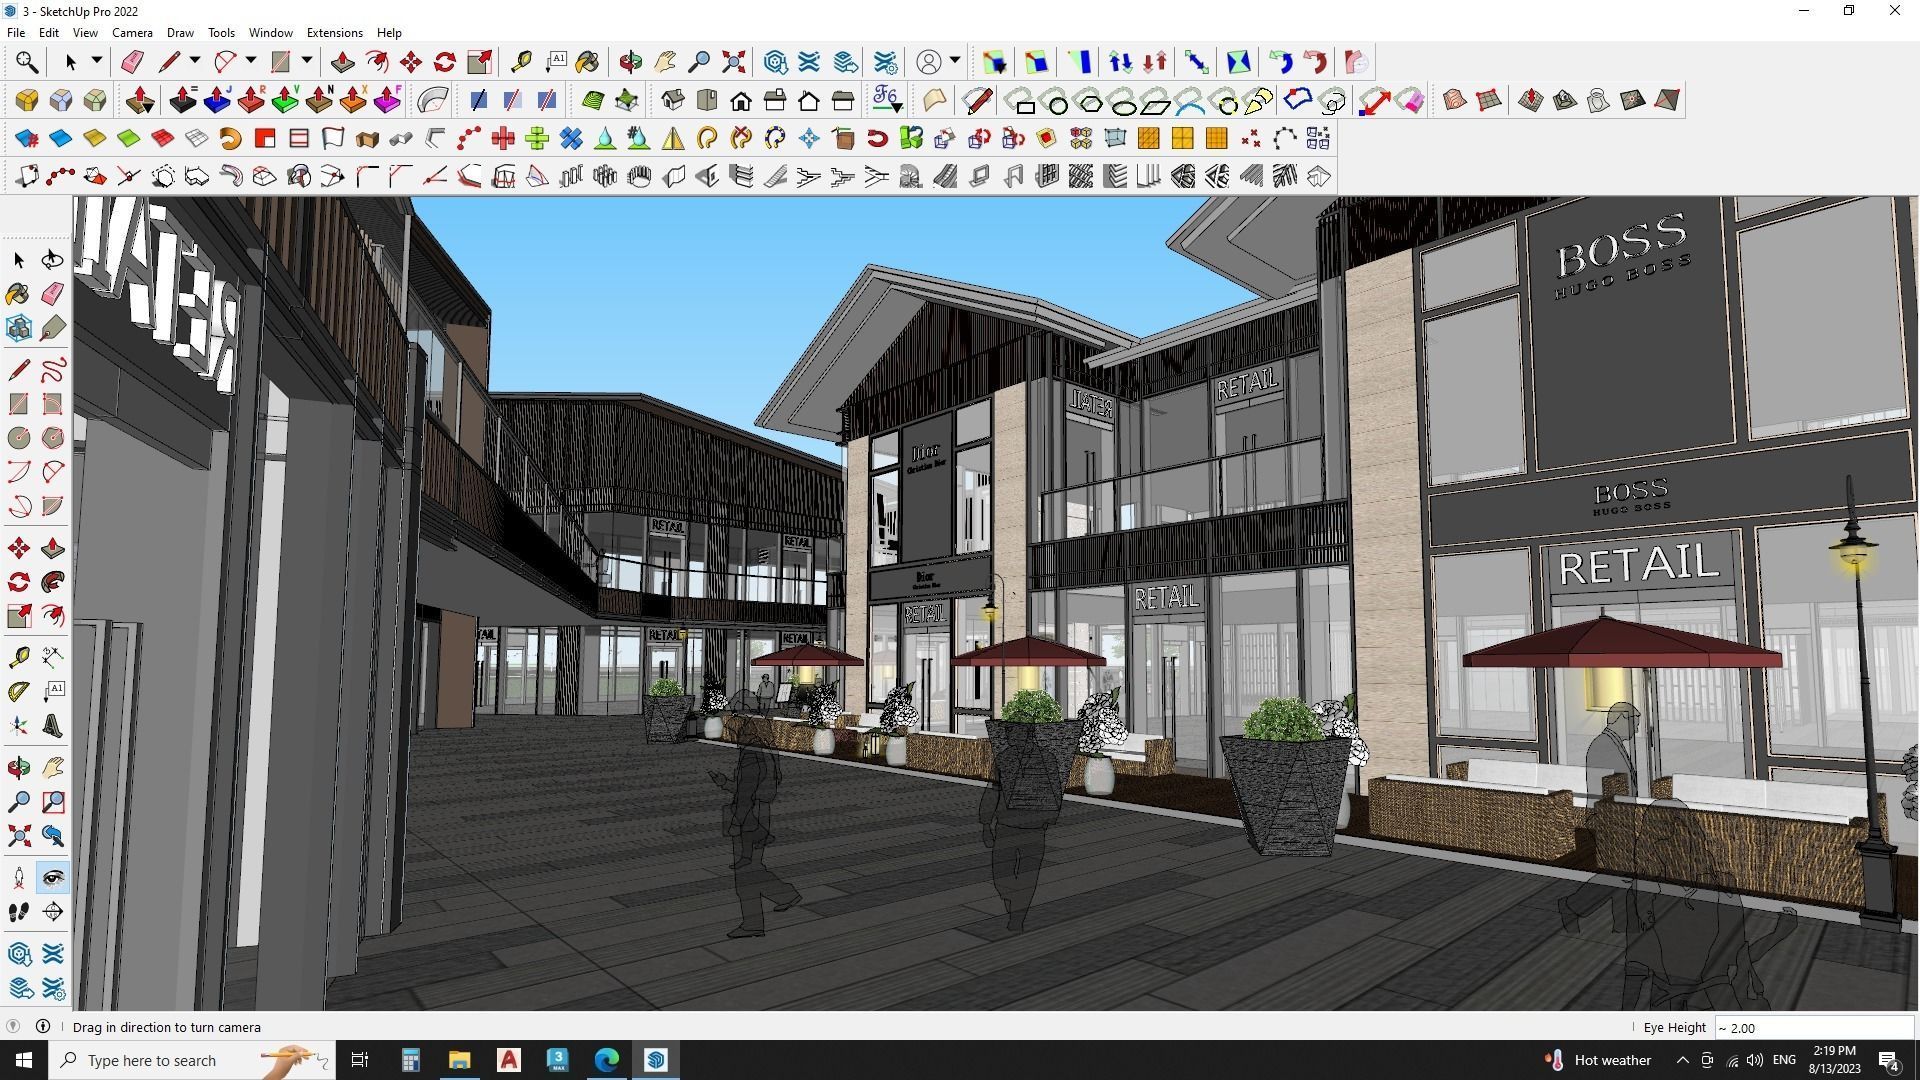1920x1080 pixels.
Task: Open the Draw menu
Action: (180, 33)
